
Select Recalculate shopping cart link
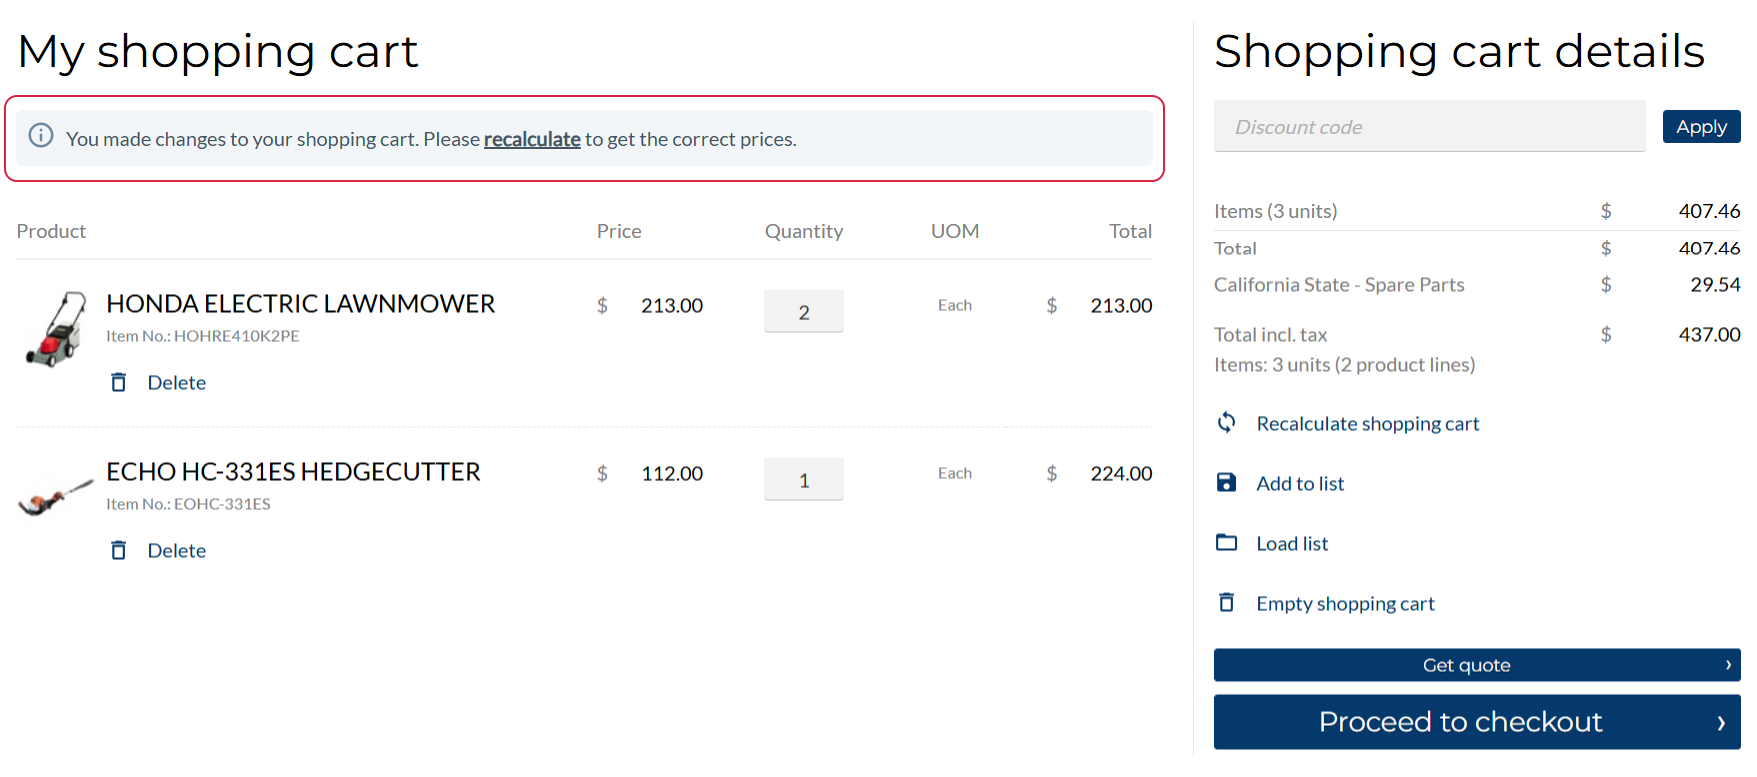click(1367, 424)
